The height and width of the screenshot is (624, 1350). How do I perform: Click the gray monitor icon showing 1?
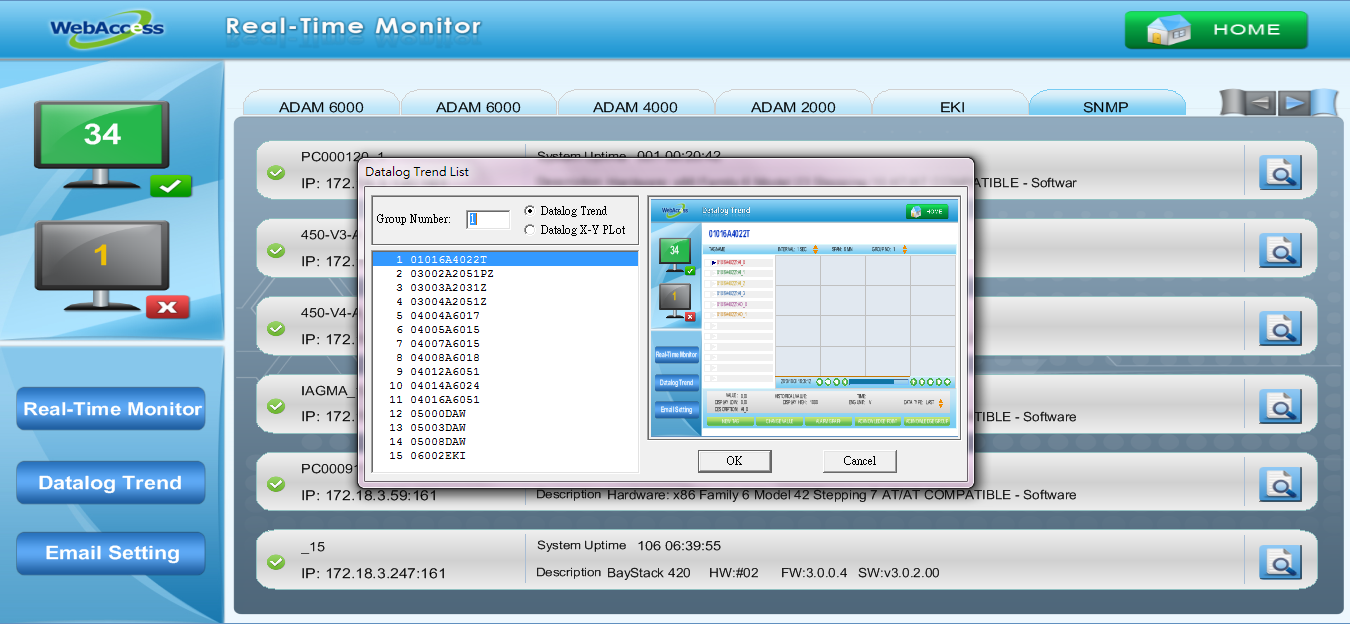coord(102,264)
